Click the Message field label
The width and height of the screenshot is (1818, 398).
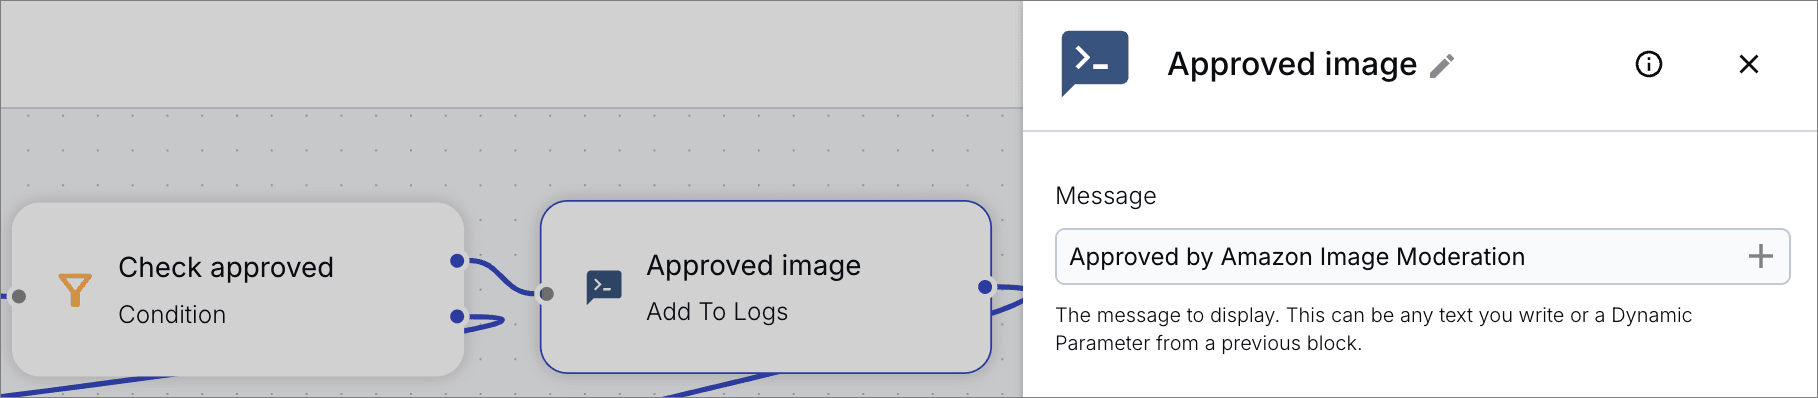pyautogui.click(x=1106, y=196)
